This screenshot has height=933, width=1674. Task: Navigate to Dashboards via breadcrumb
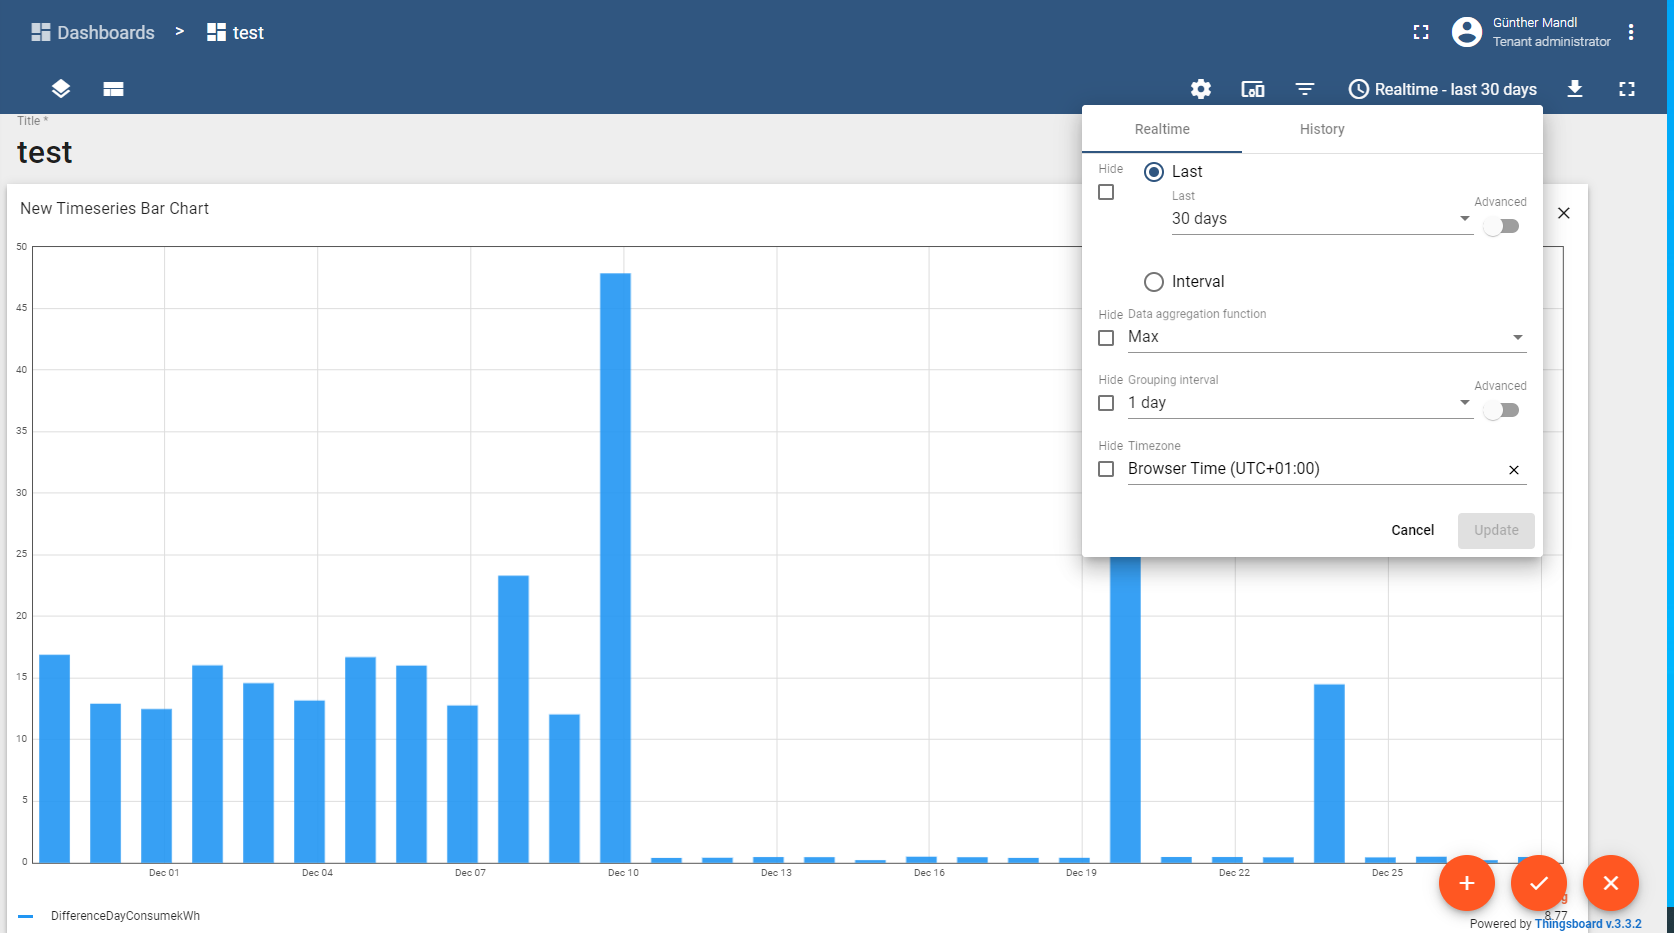[92, 32]
